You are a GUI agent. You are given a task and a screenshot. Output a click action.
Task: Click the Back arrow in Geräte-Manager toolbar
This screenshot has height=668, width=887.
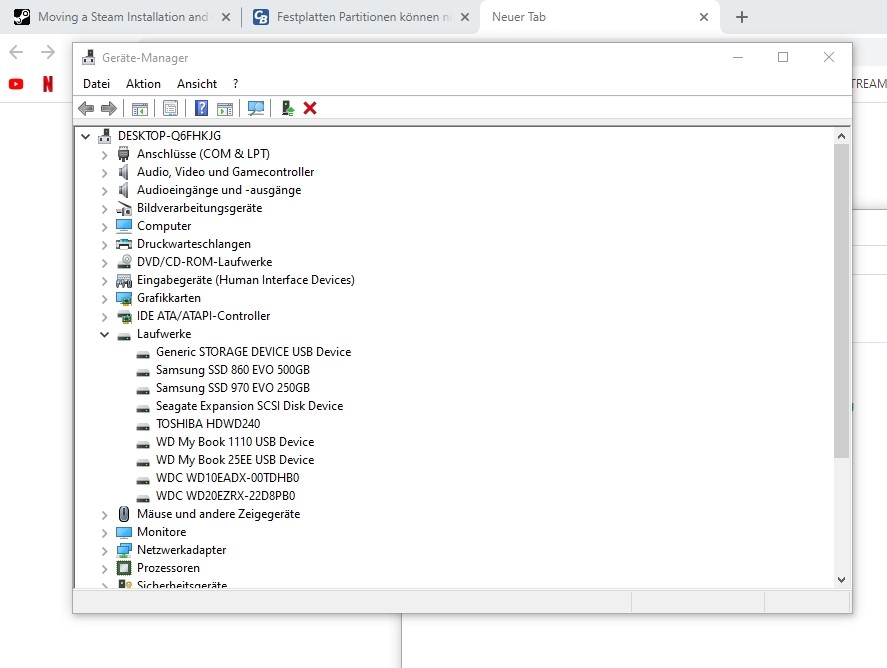[86, 108]
